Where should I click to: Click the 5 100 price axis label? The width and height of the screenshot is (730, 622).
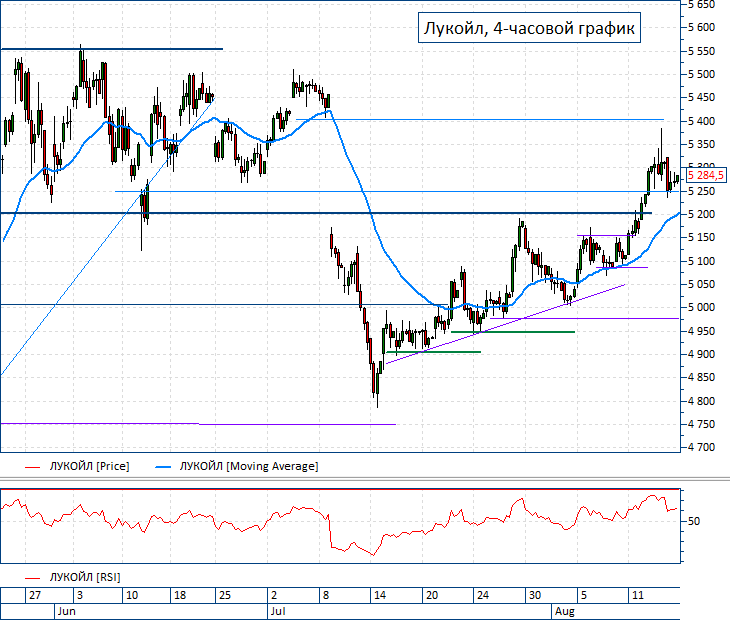(x=701, y=261)
